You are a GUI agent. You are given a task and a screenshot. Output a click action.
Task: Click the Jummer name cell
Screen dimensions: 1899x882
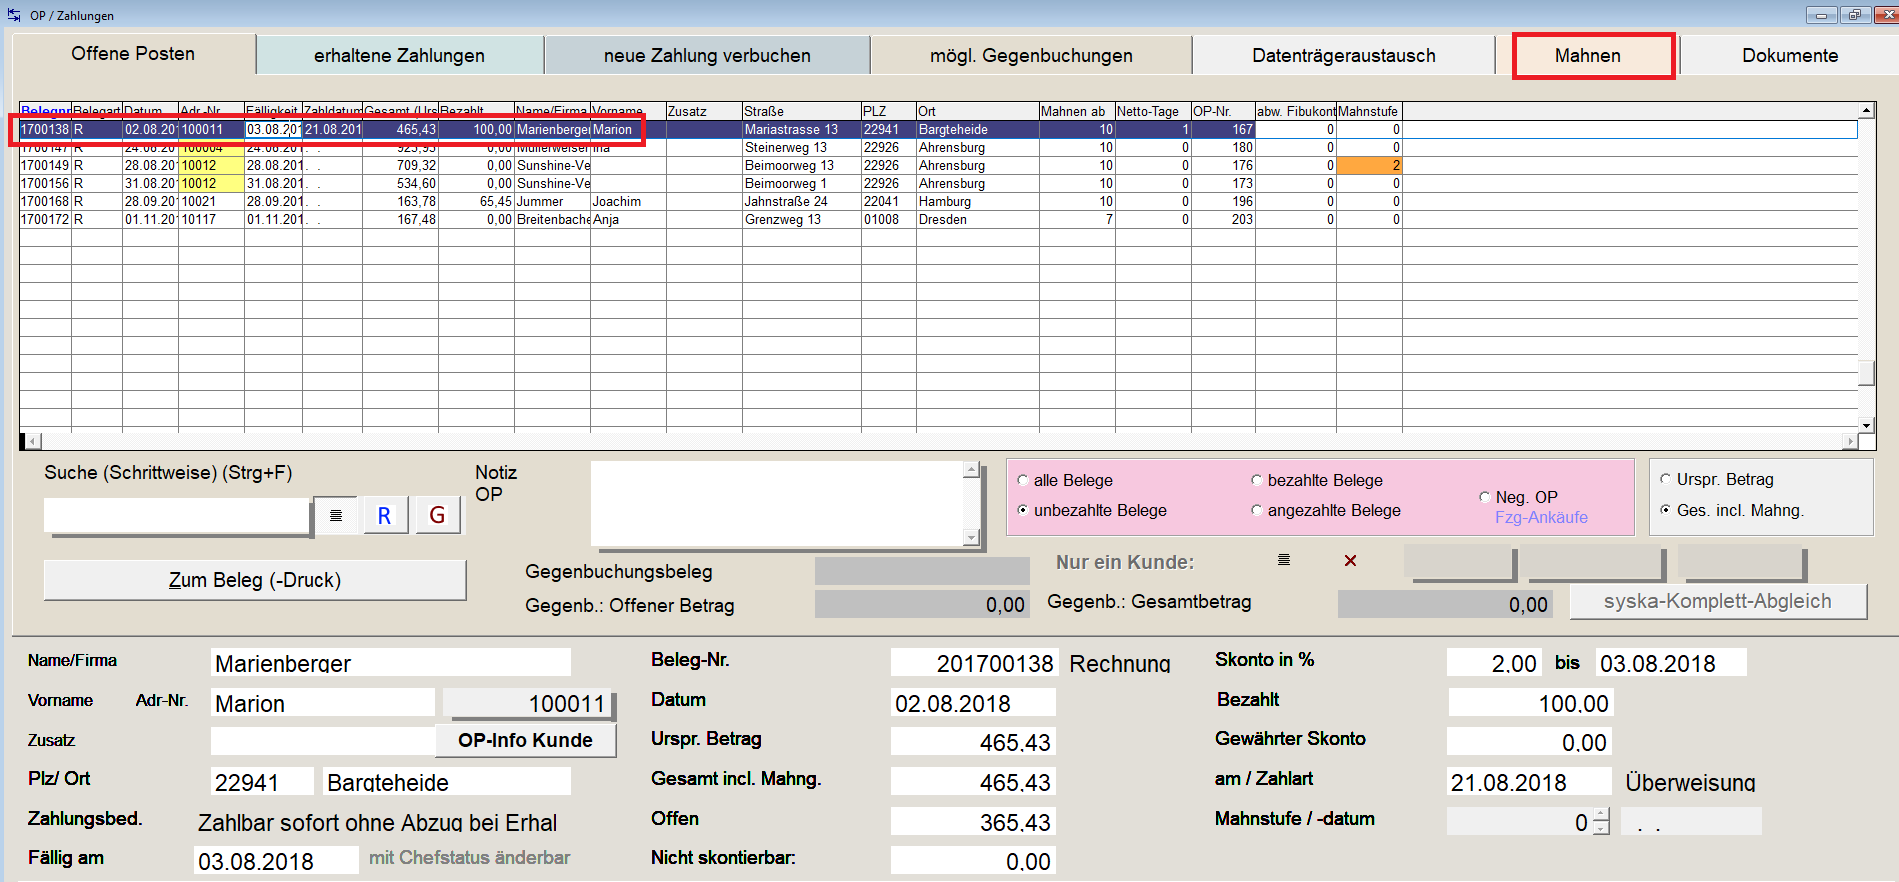(x=552, y=201)
